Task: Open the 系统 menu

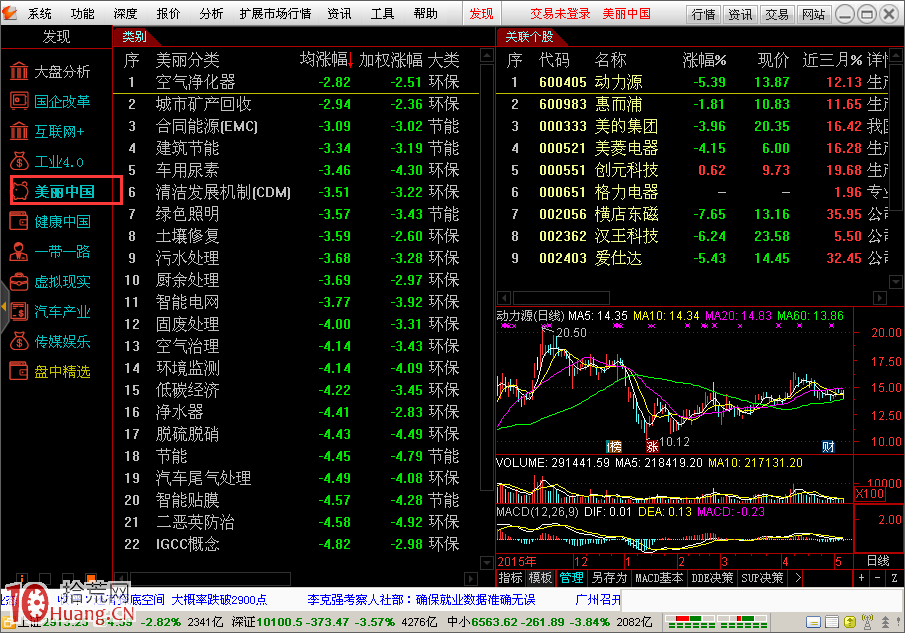Action: coord(40,13)
